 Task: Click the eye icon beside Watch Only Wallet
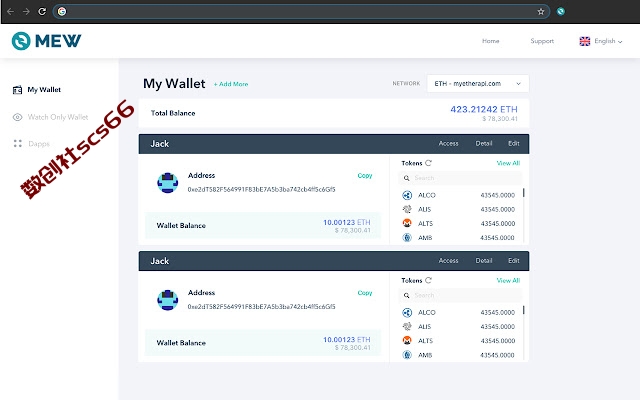click(x=18, y=117)
